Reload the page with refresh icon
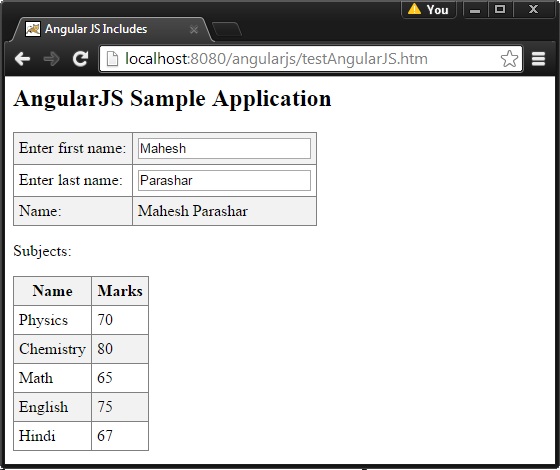This screenshot has height=470, width=560. click(80, 59)
